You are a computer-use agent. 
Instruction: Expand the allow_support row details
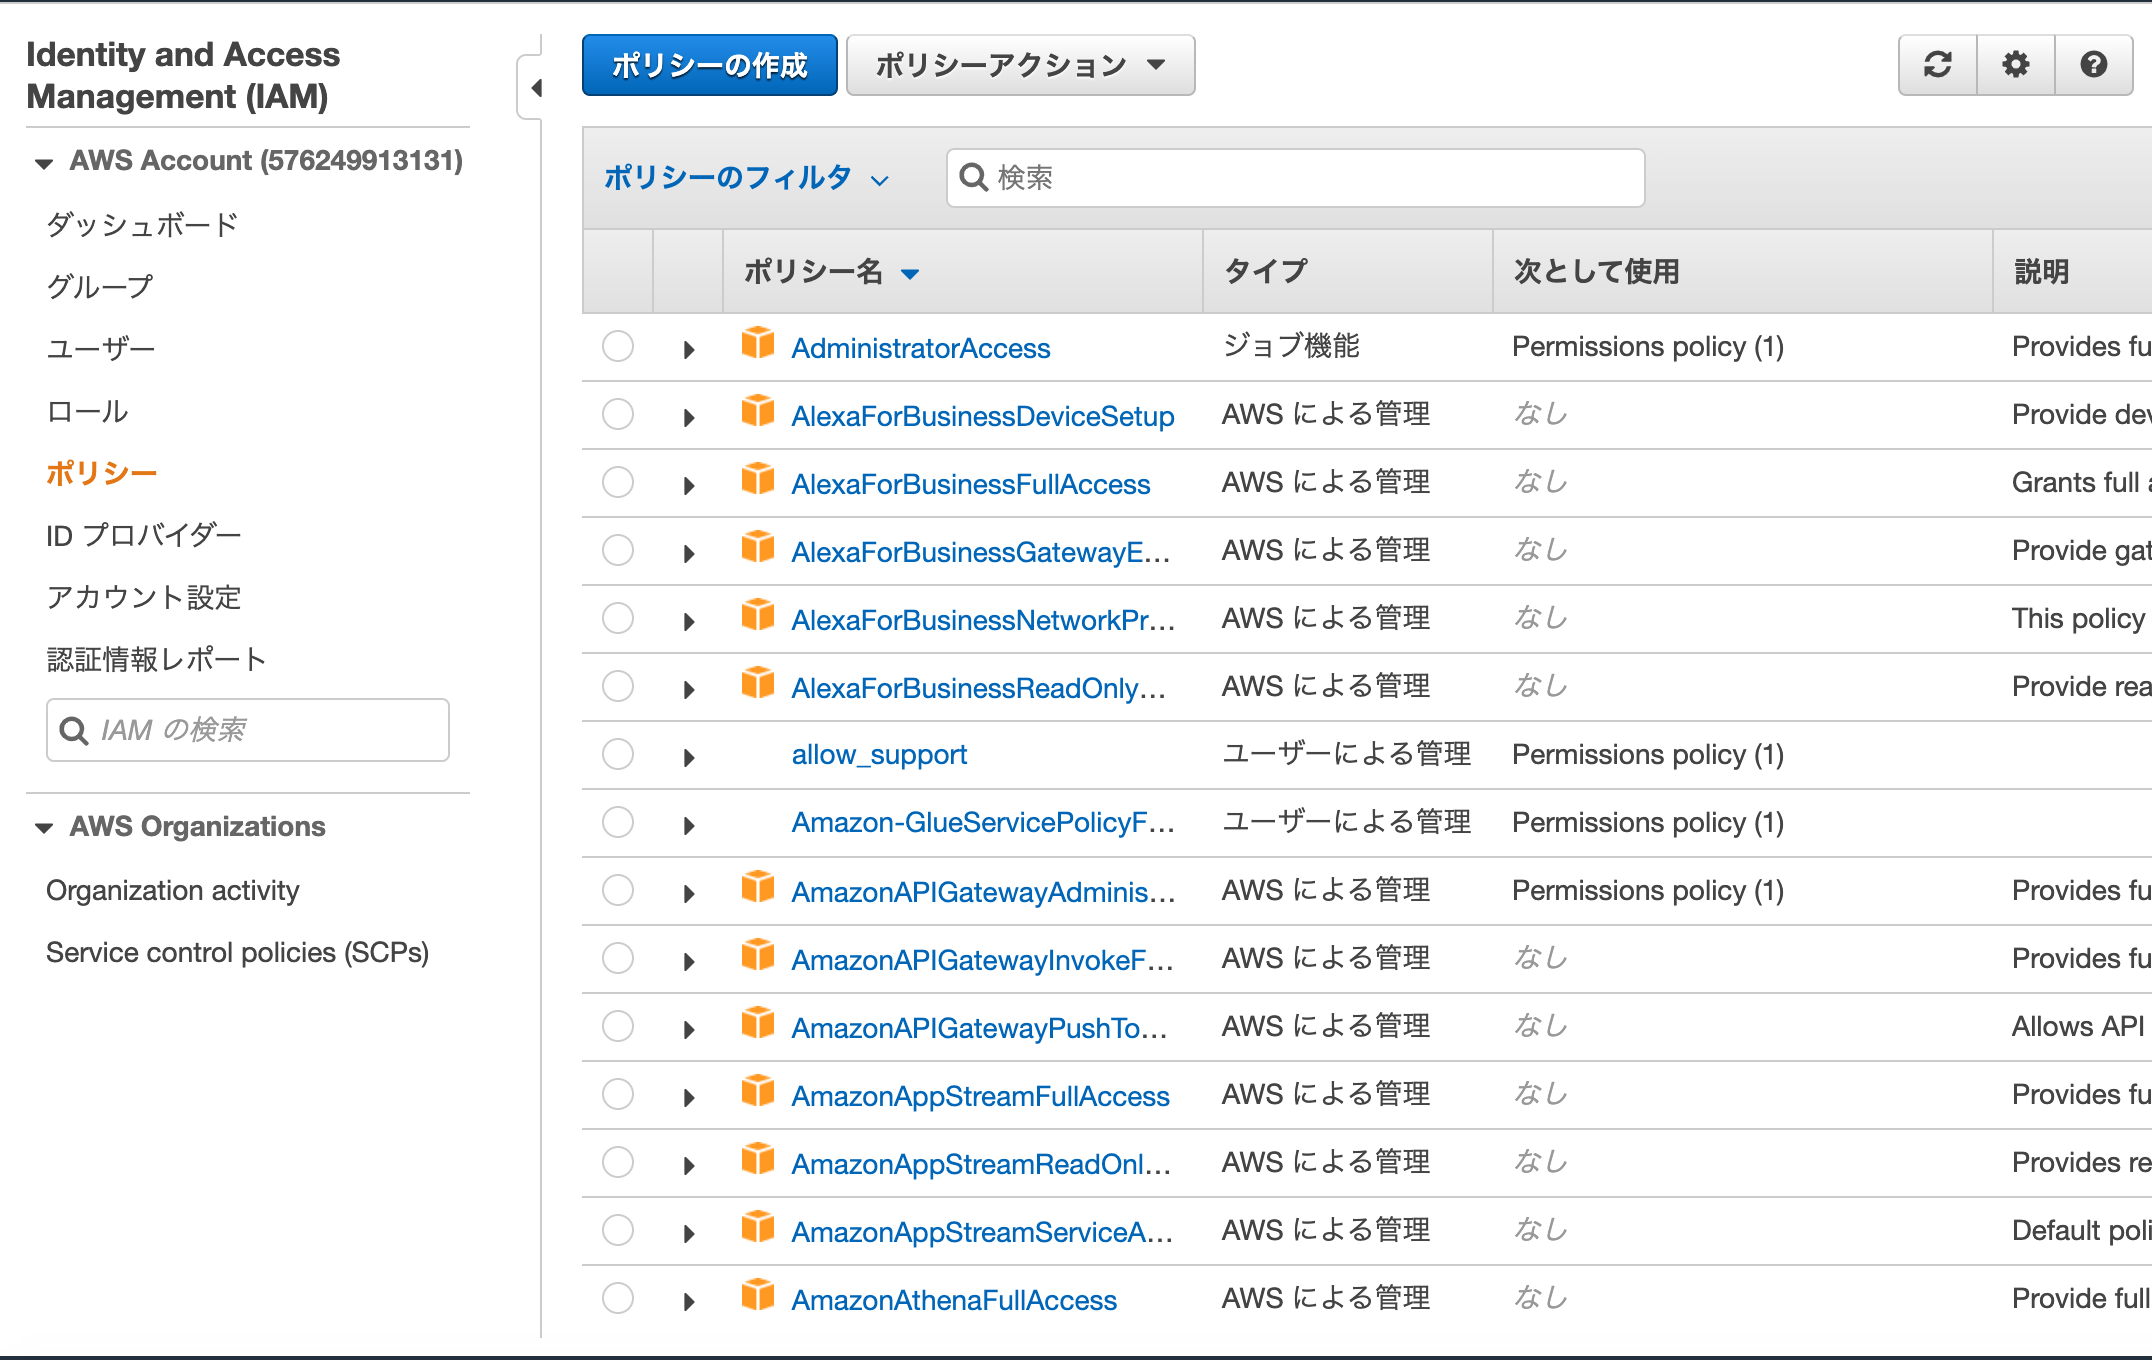[689, 758]
